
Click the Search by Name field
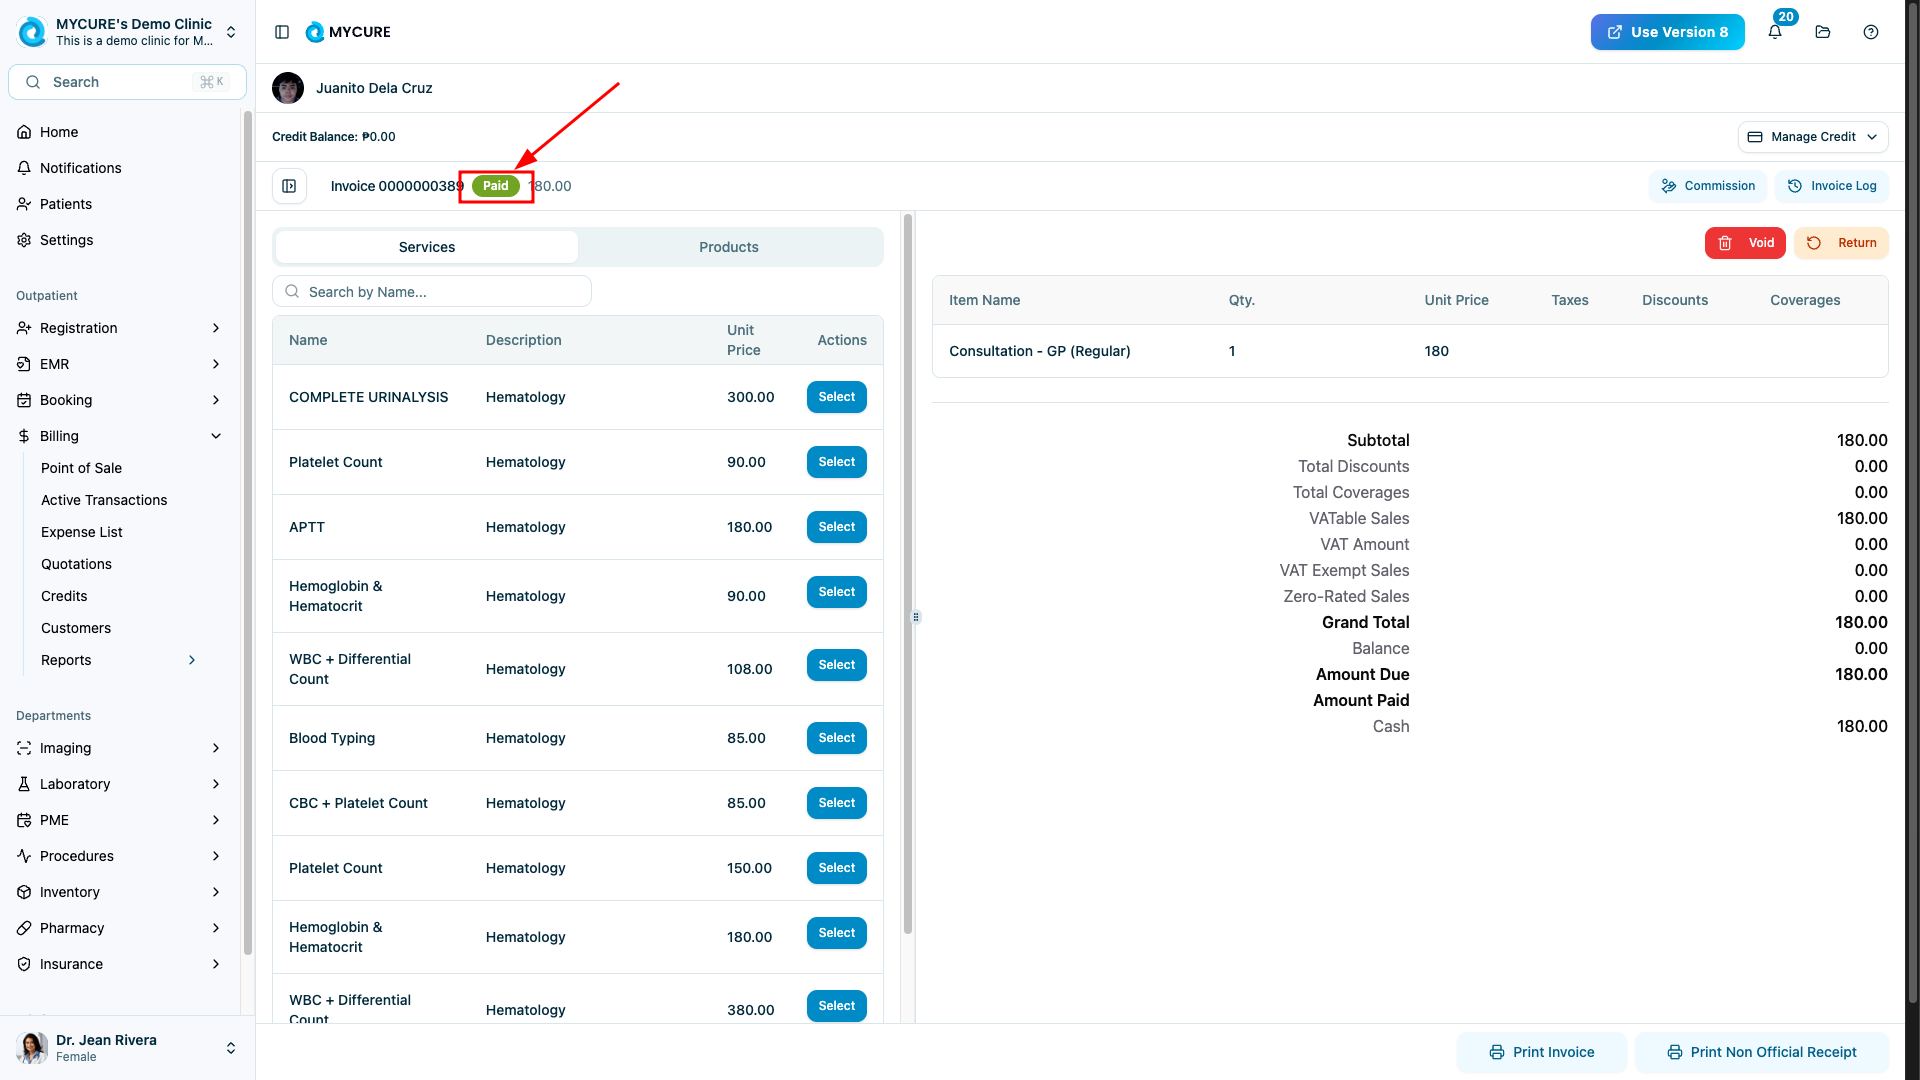[432, 292]
